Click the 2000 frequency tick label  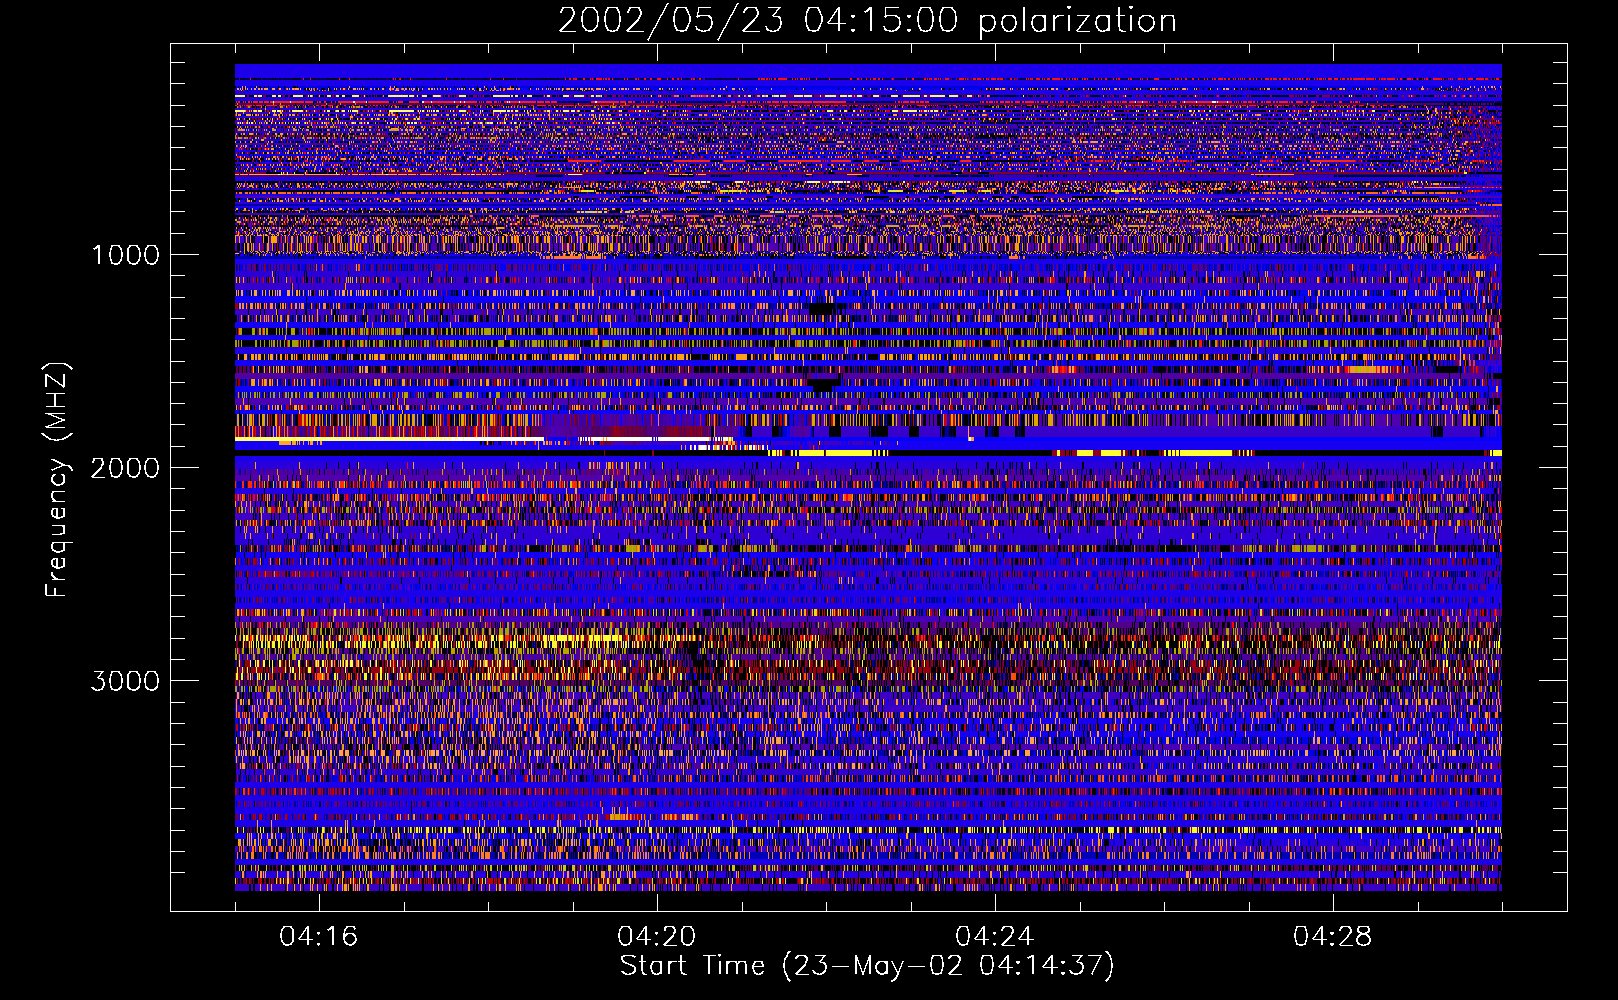125,468
